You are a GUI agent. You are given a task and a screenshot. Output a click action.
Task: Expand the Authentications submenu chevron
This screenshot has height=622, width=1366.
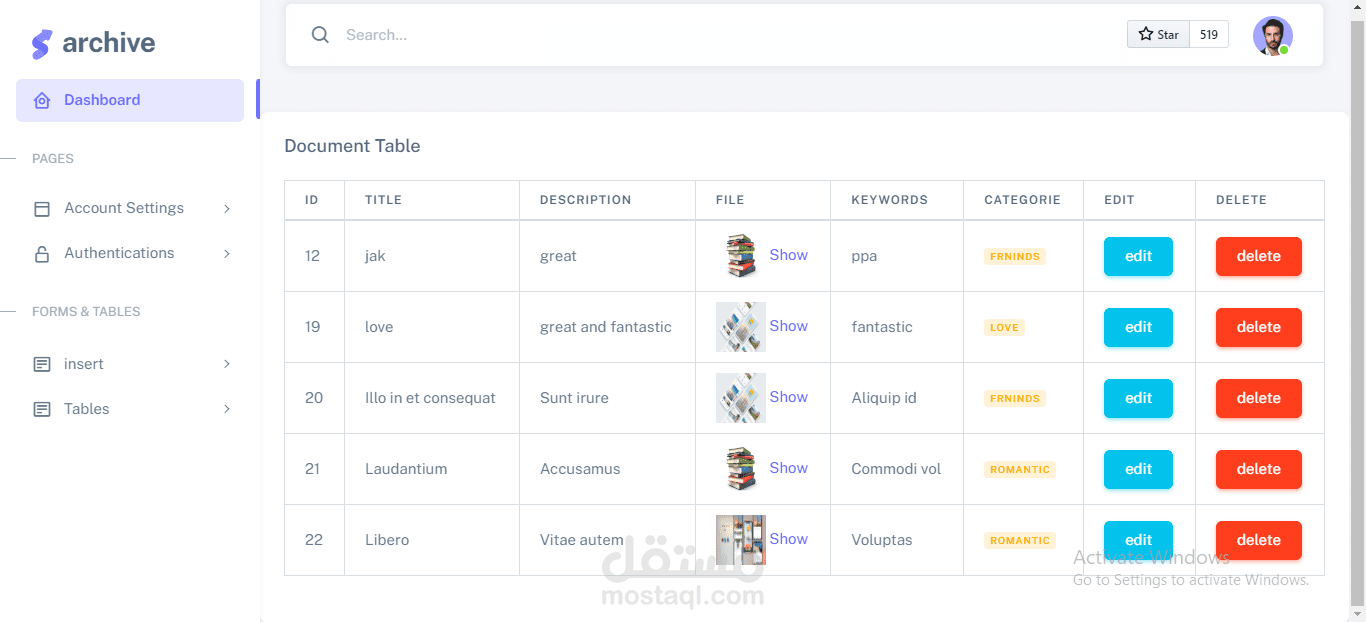(227, 254)
